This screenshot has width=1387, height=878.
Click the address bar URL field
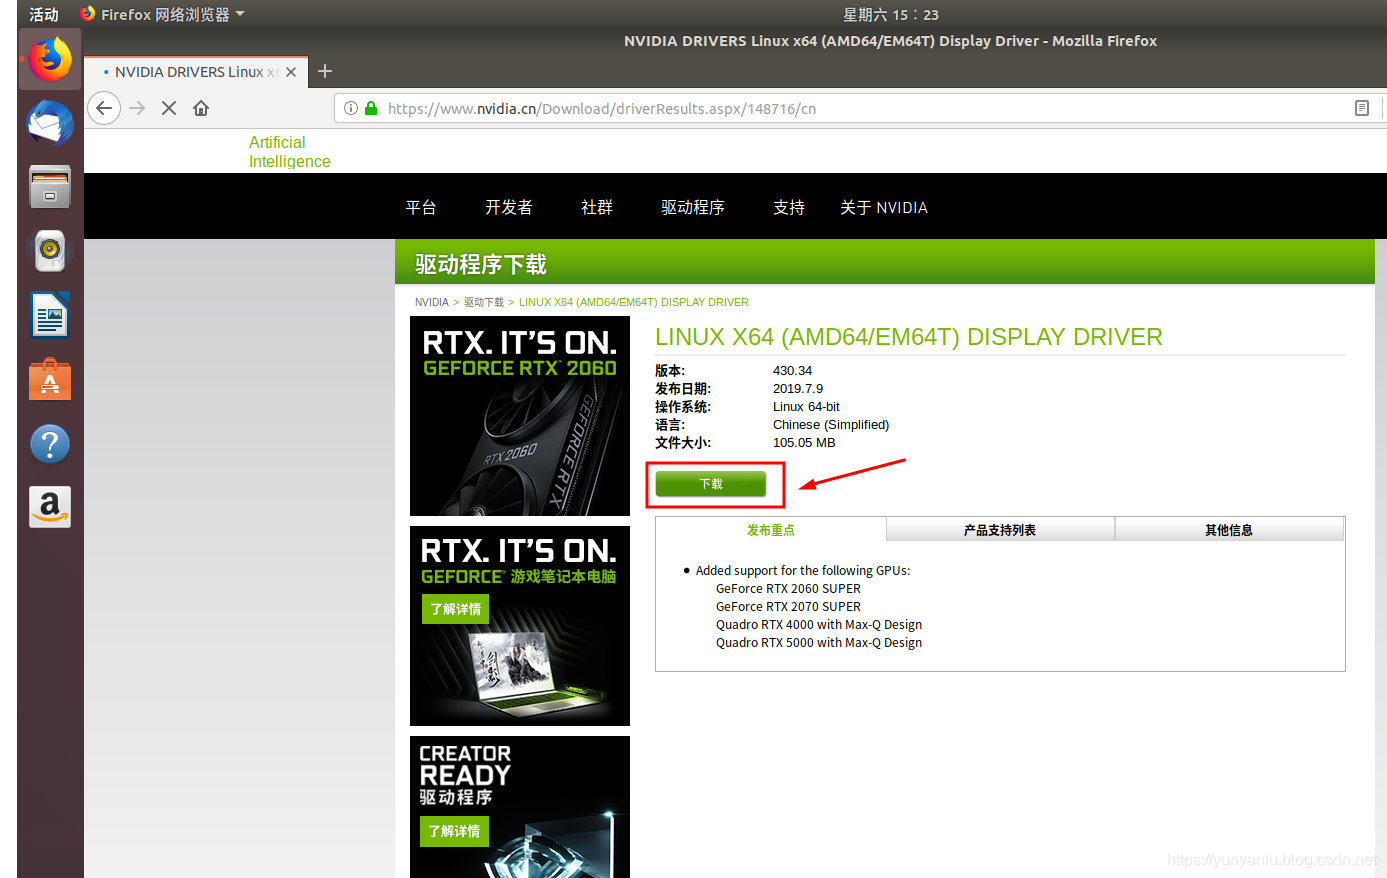click(x=860, y=108)
